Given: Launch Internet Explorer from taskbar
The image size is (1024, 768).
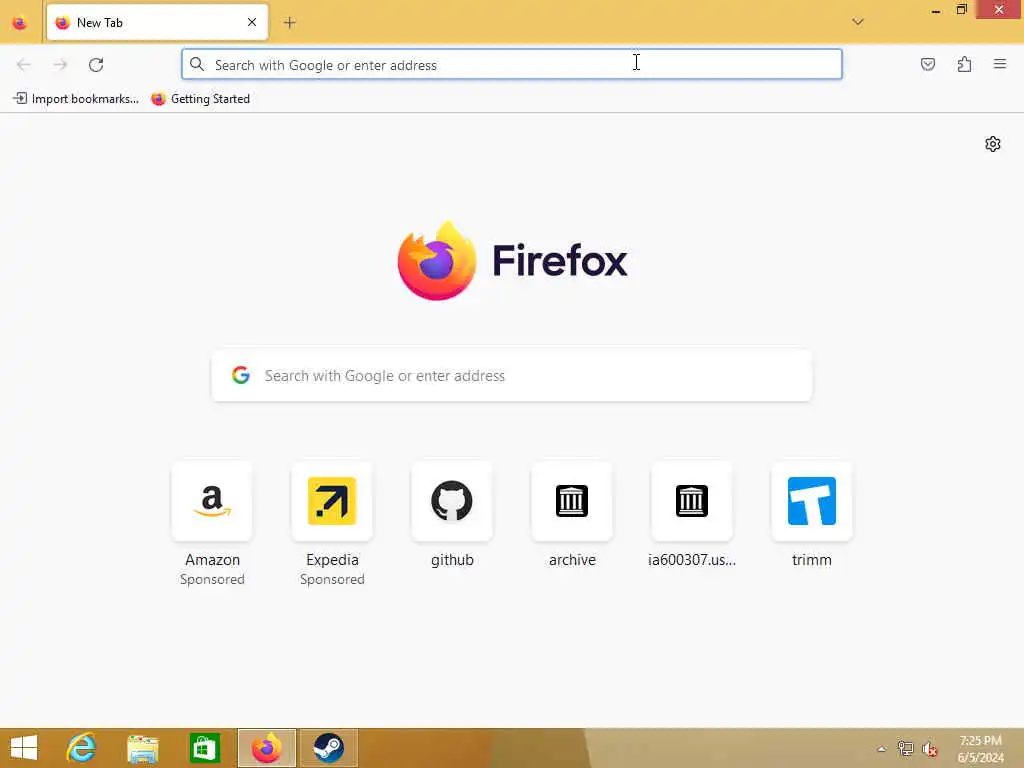Looking at the screenshot, I should point(82,748).
